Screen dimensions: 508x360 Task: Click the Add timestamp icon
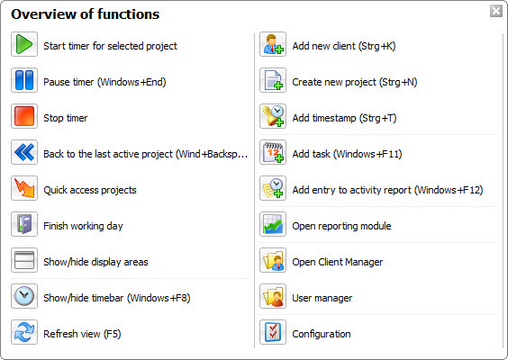[273, 116]
